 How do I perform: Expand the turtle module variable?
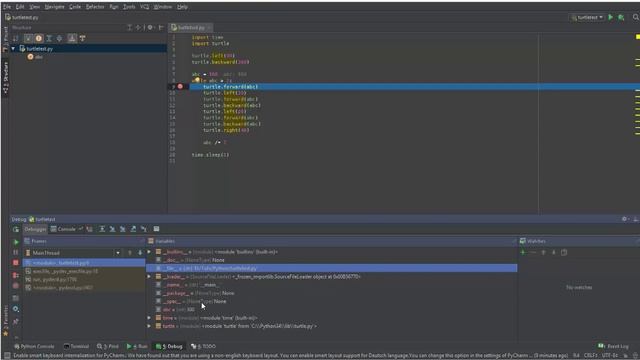click(x=149, y=326)
